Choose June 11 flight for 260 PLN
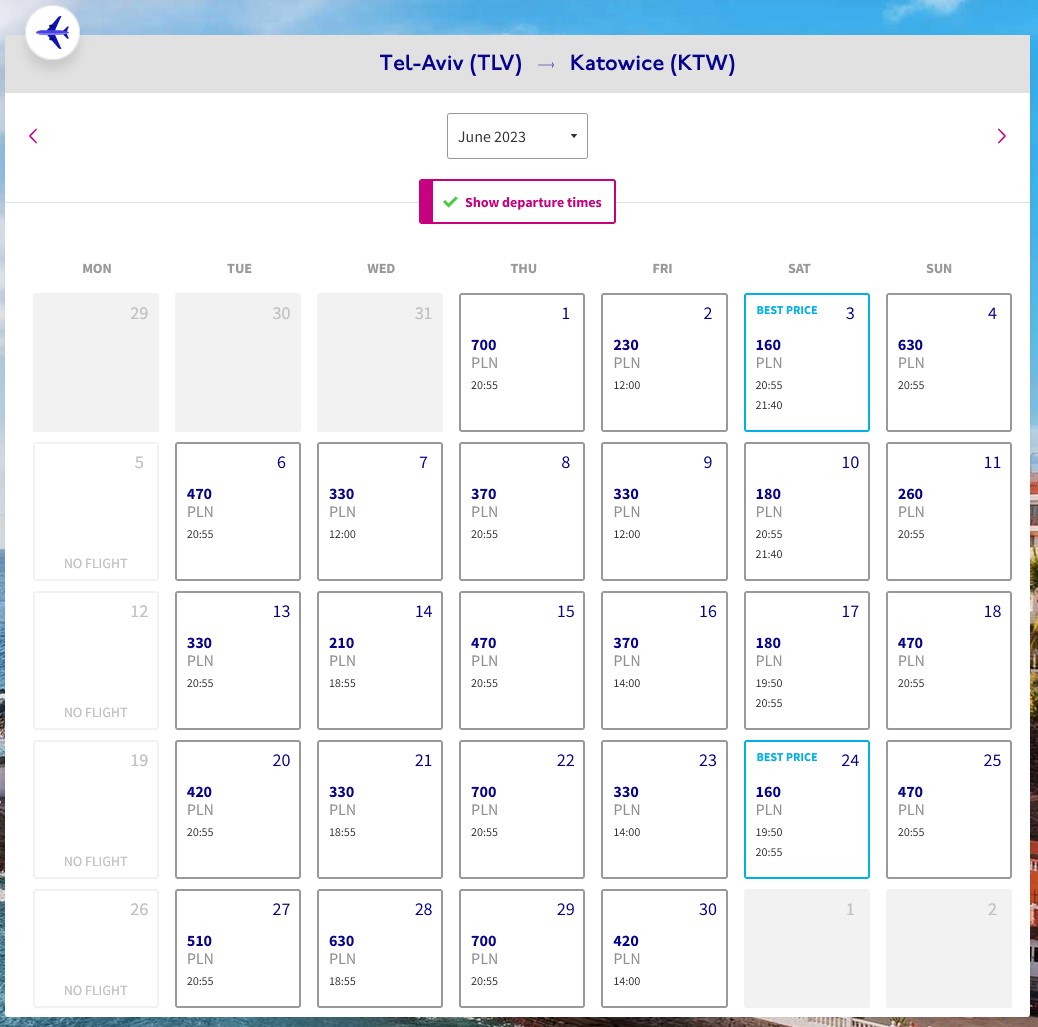 (949, 511)
